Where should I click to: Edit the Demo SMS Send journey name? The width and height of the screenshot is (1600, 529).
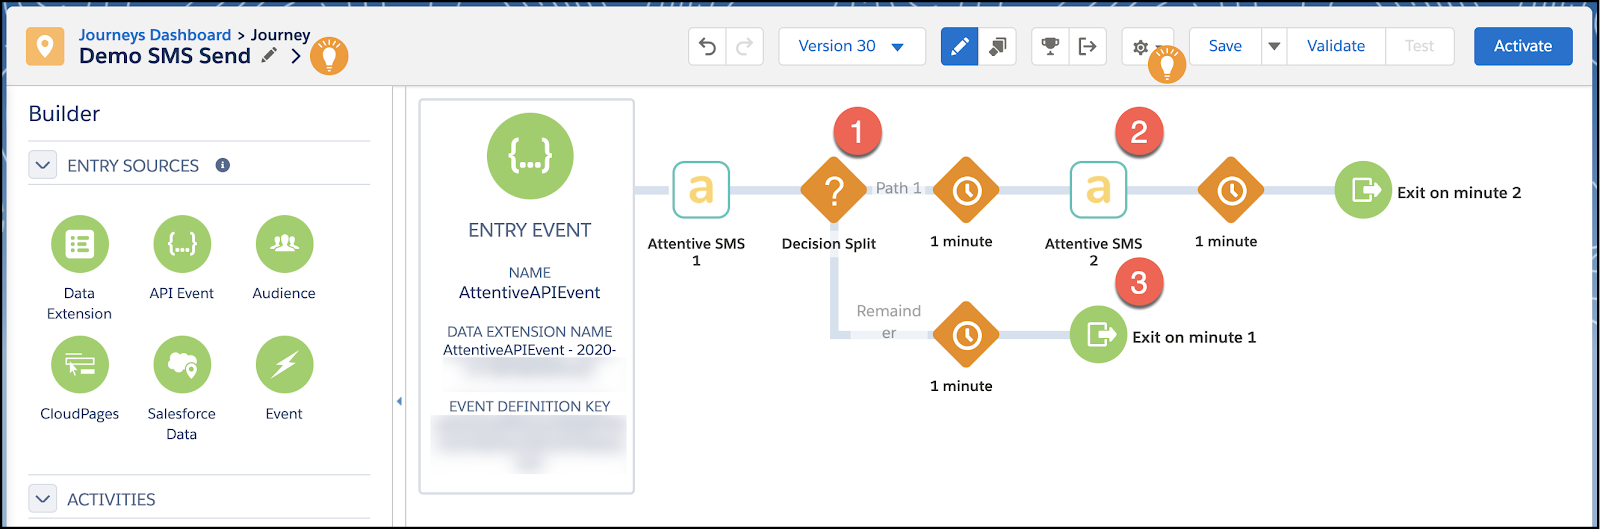[x=269, y=56]
